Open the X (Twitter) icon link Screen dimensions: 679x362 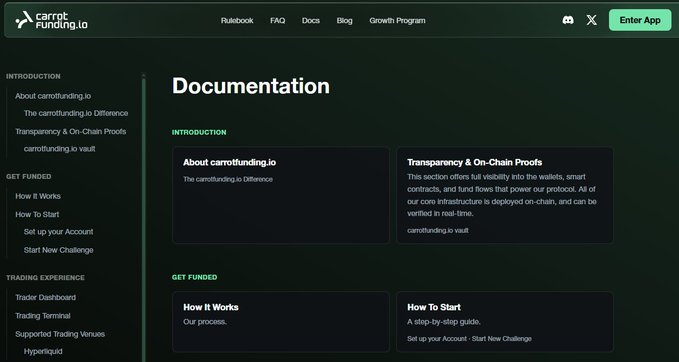592,20
